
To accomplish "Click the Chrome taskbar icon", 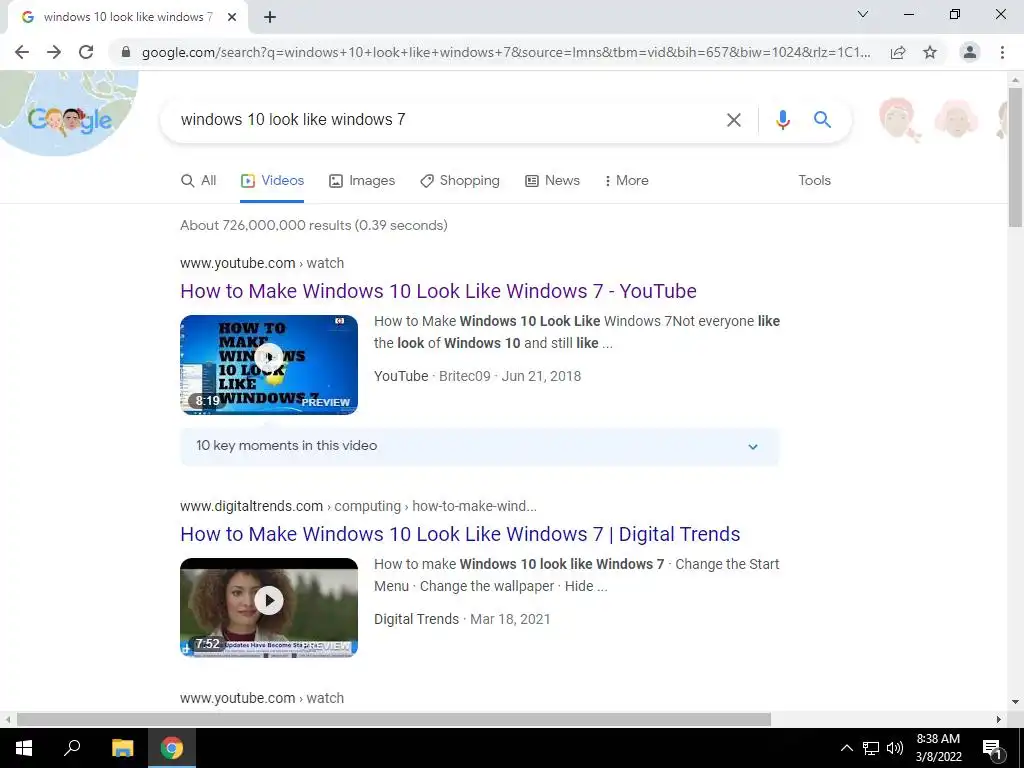I will click(172, 748).
